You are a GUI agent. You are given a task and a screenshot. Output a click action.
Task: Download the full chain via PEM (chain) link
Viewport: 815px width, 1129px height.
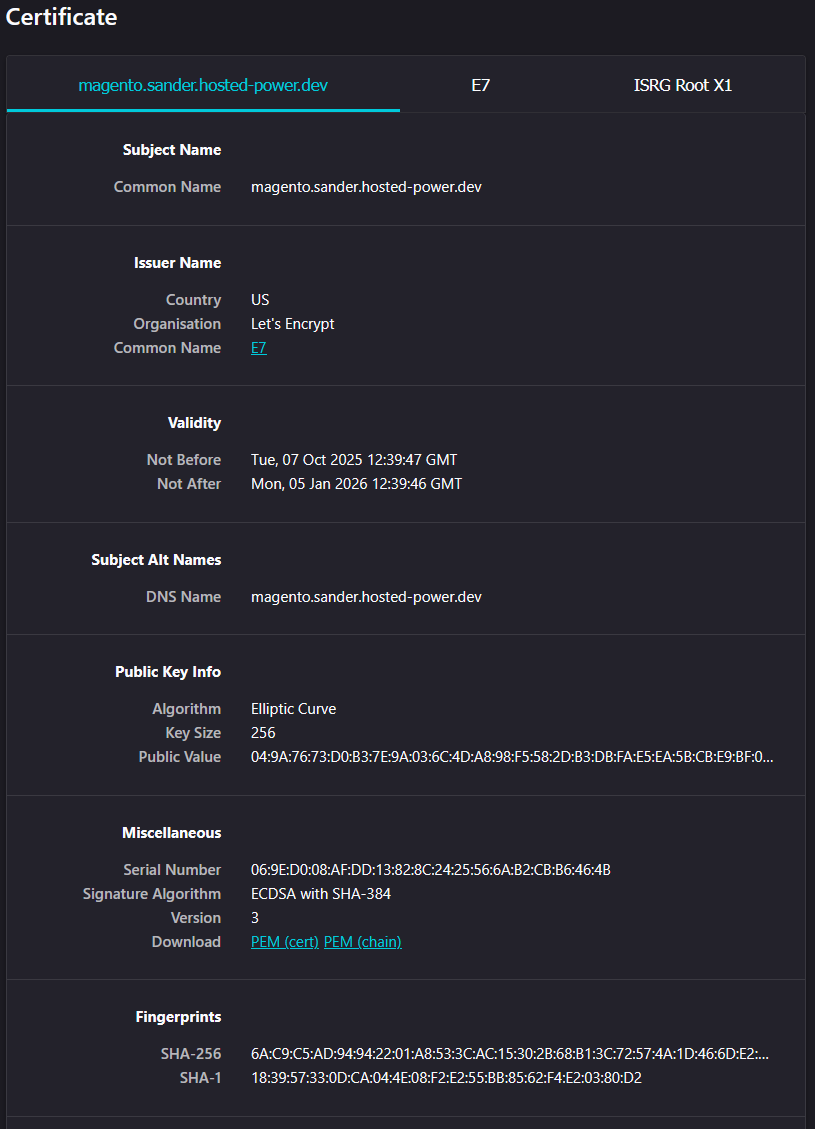click(362, 941)
